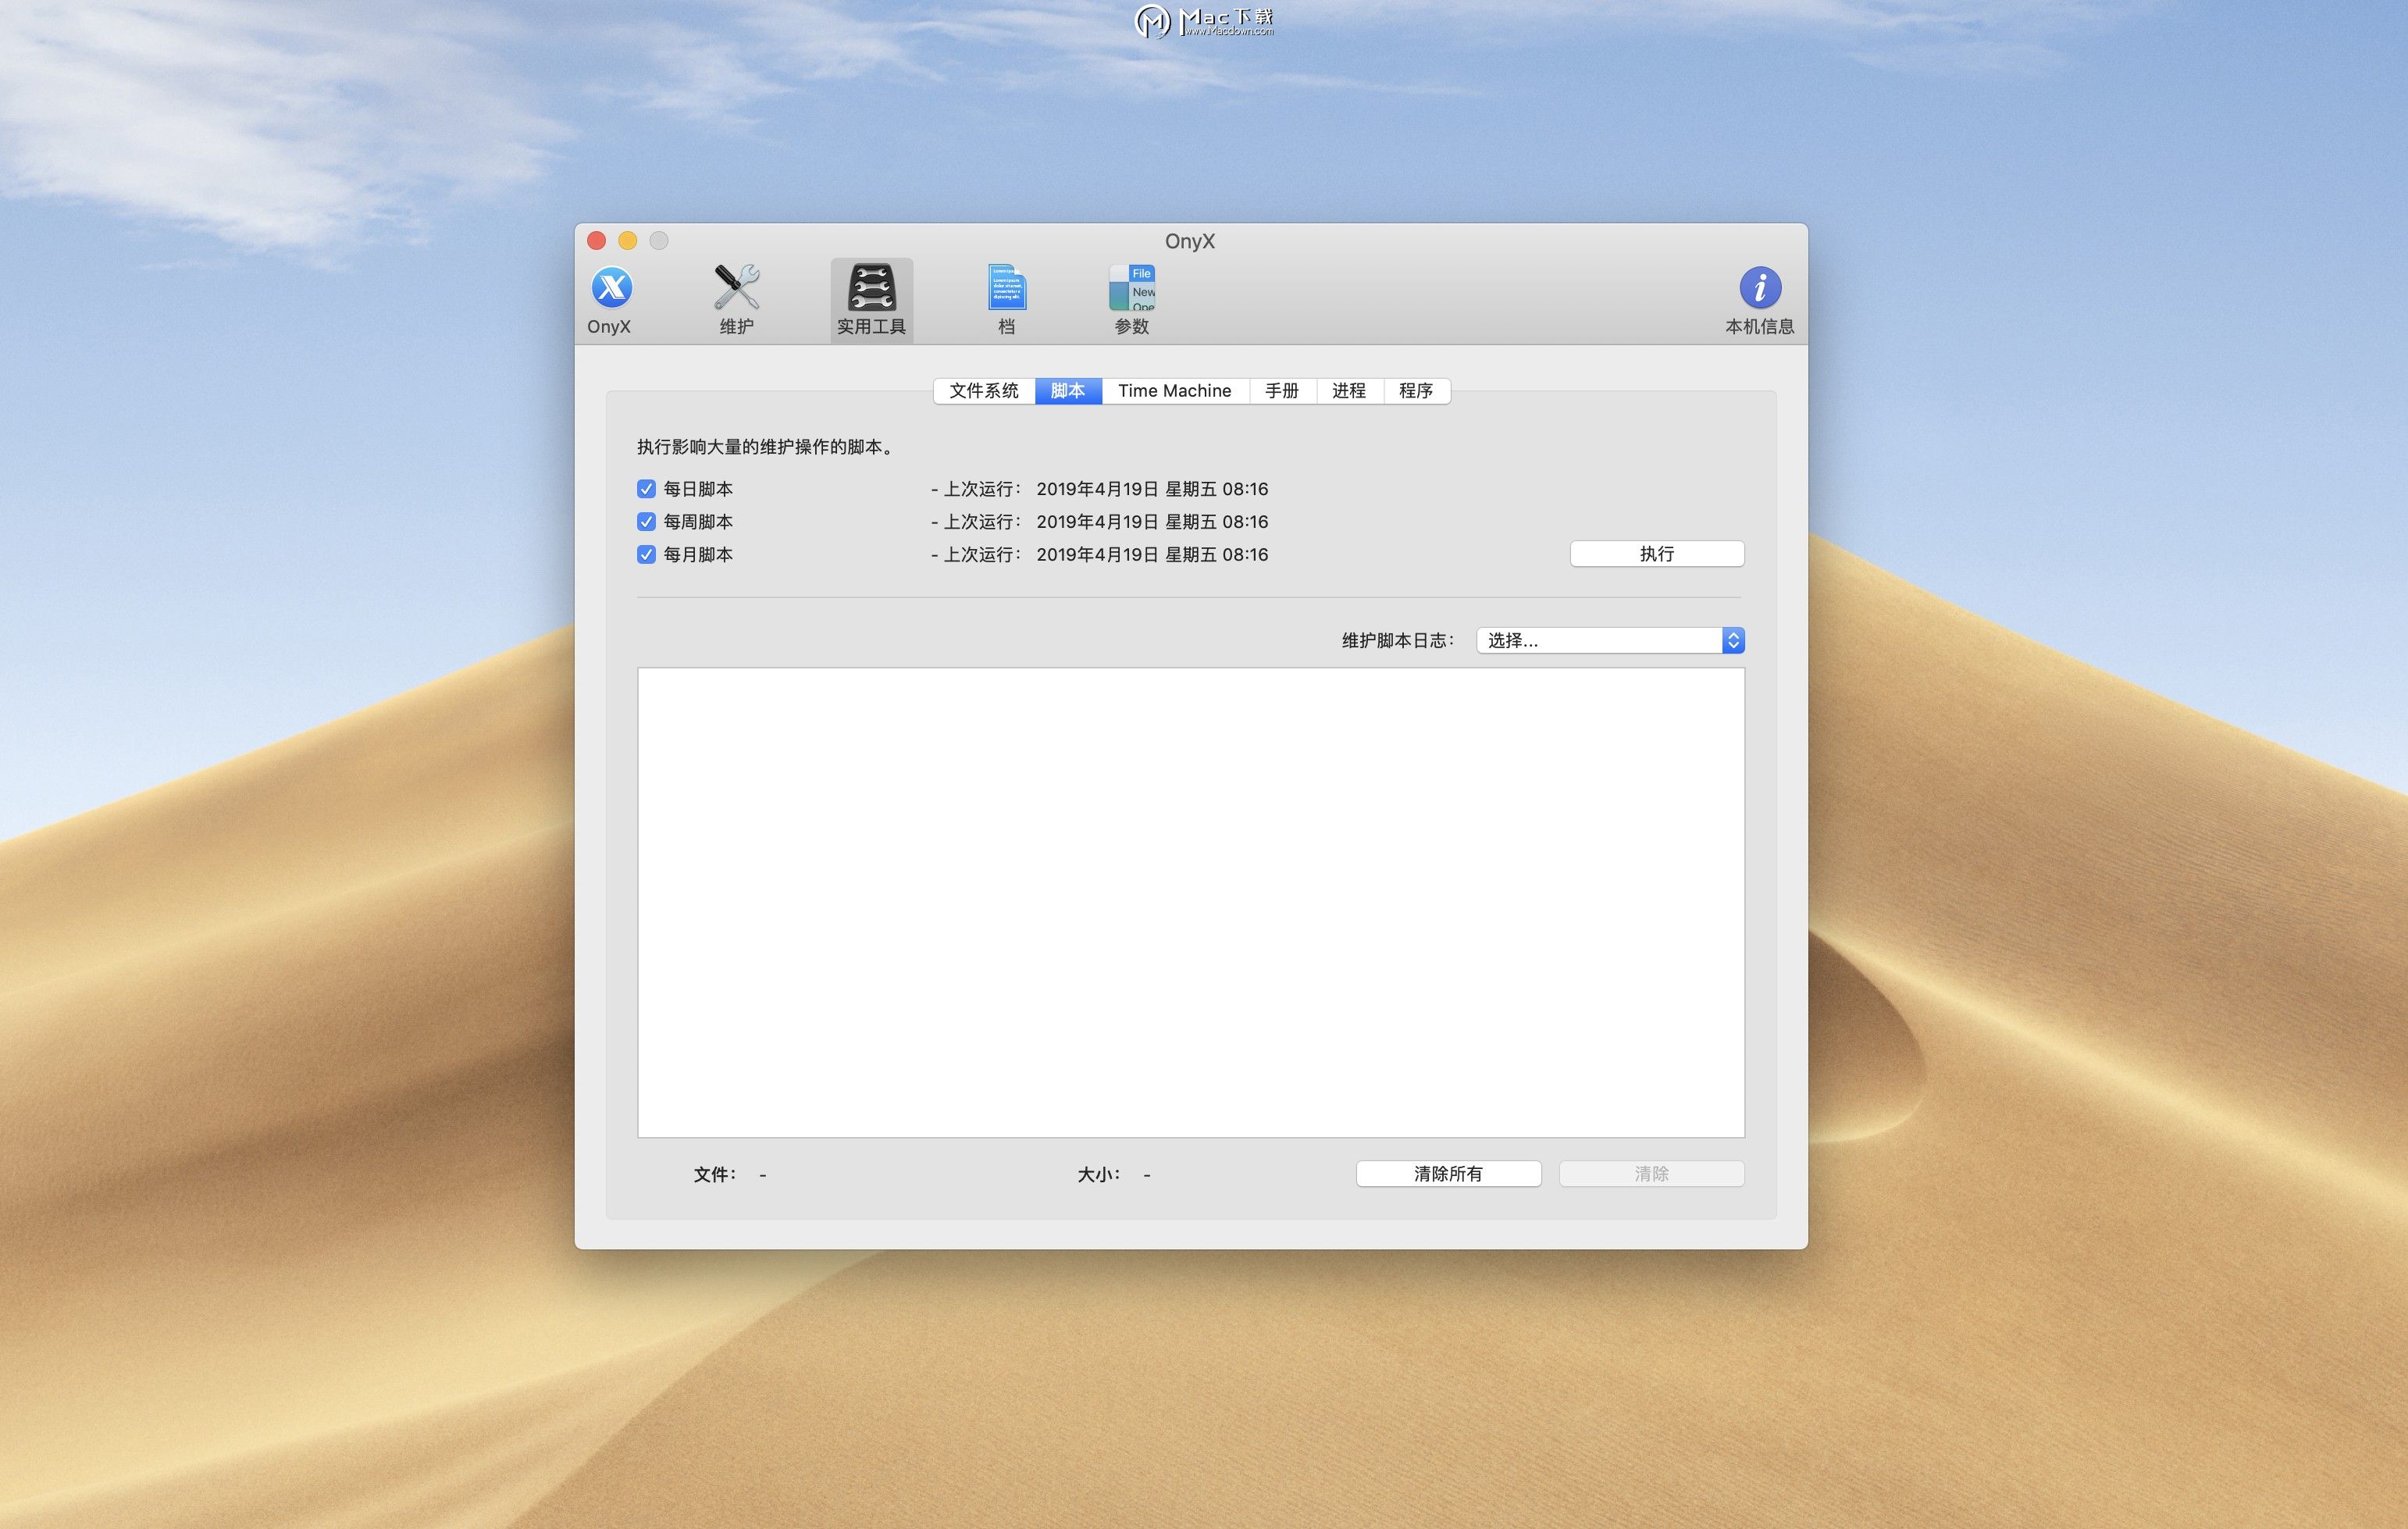Click the OnyX X logo icon
This screenshot has width=2408, height=1529.
610,290
